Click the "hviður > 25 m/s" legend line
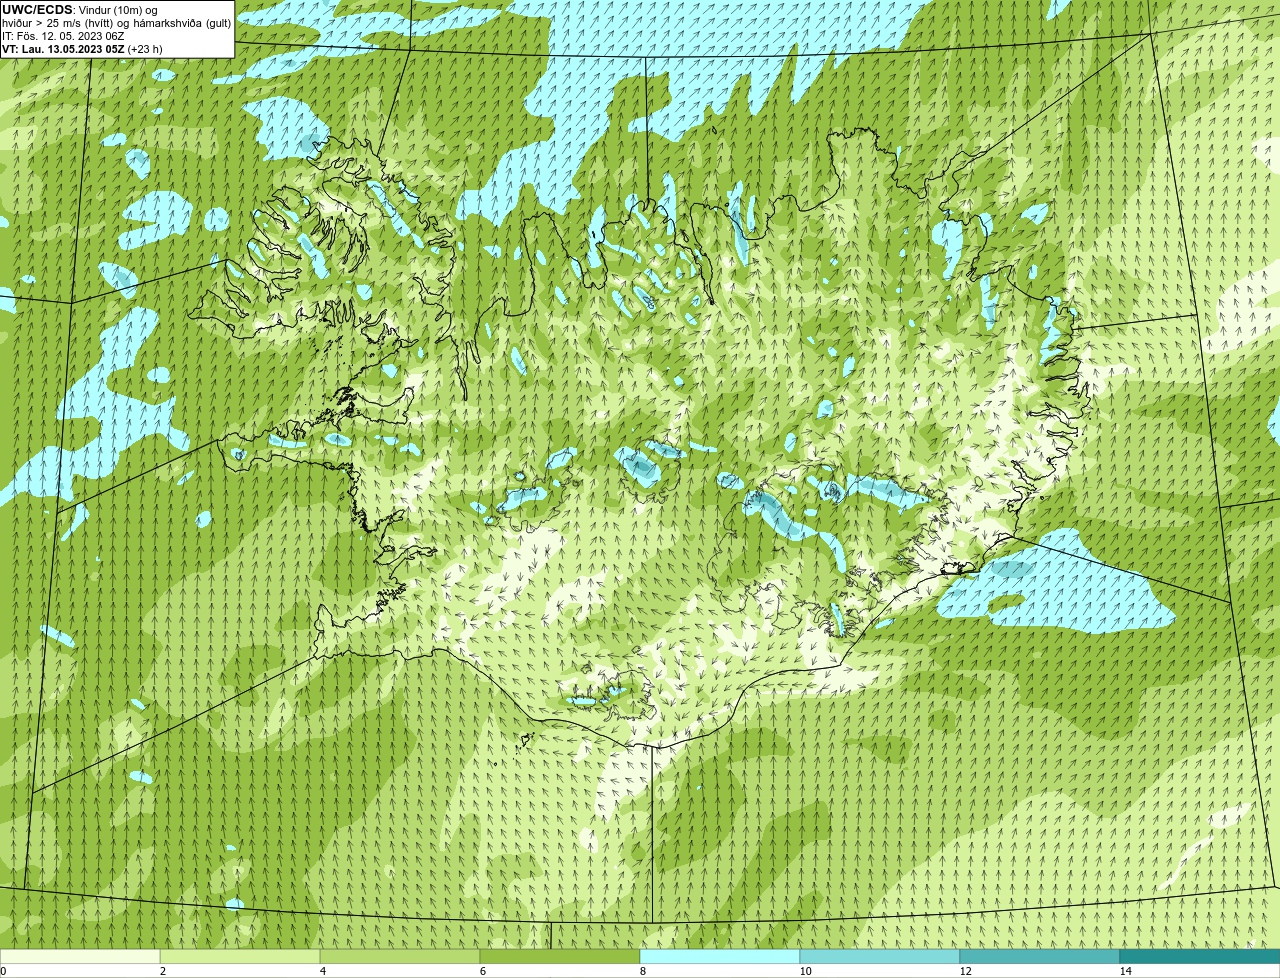Screen dimensions: 1280x978 click(116, 23)
